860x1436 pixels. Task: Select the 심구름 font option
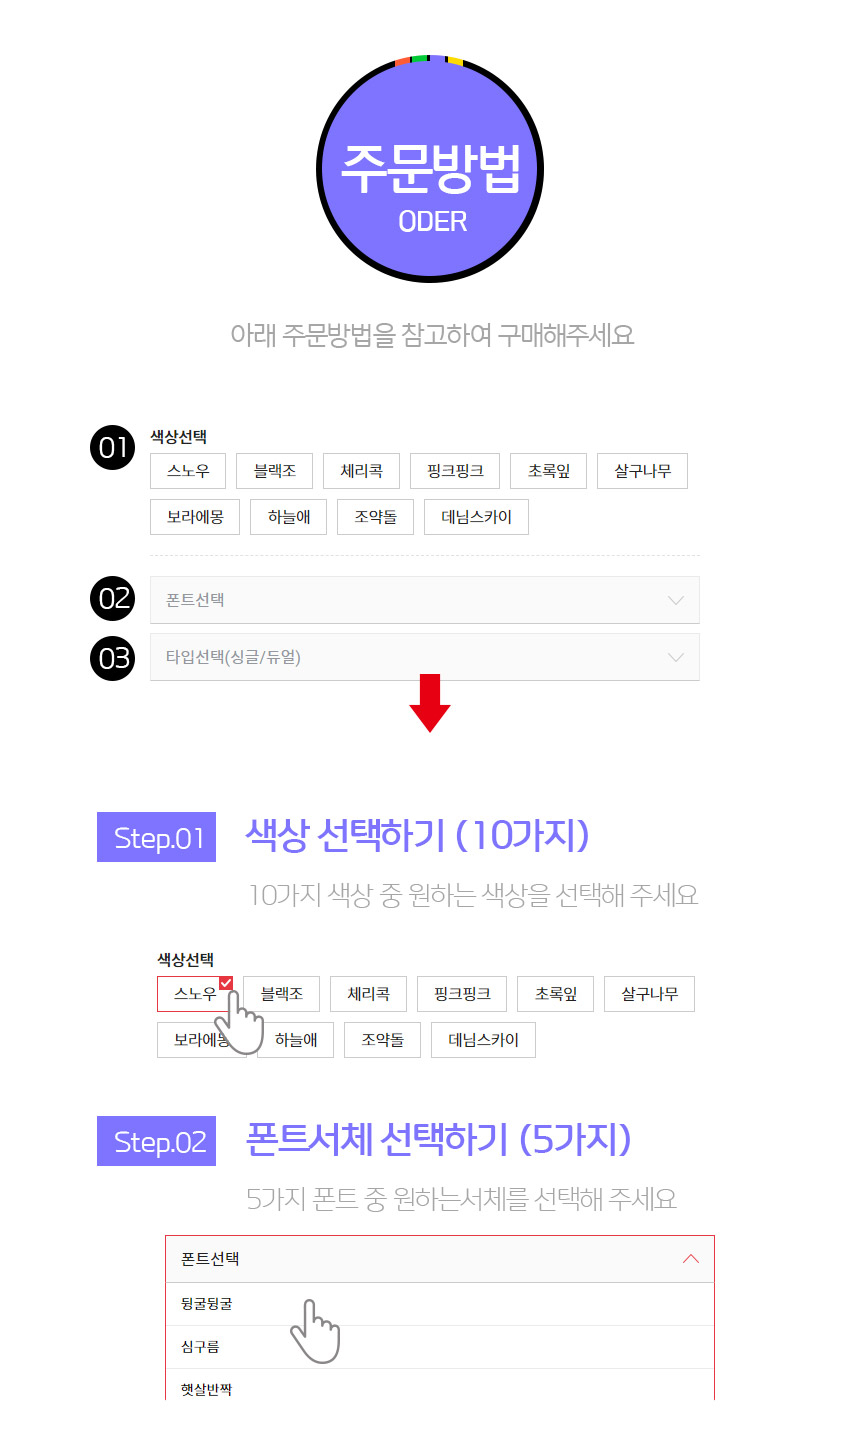point(200,1347)
